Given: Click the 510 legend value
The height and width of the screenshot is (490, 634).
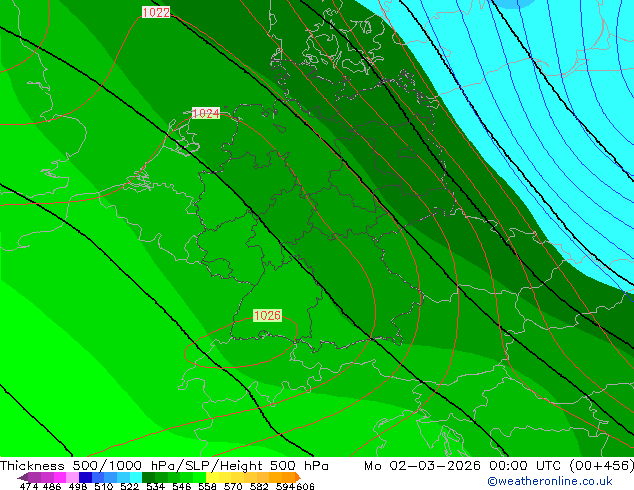Looking at the screenshot, I should 104,486.
